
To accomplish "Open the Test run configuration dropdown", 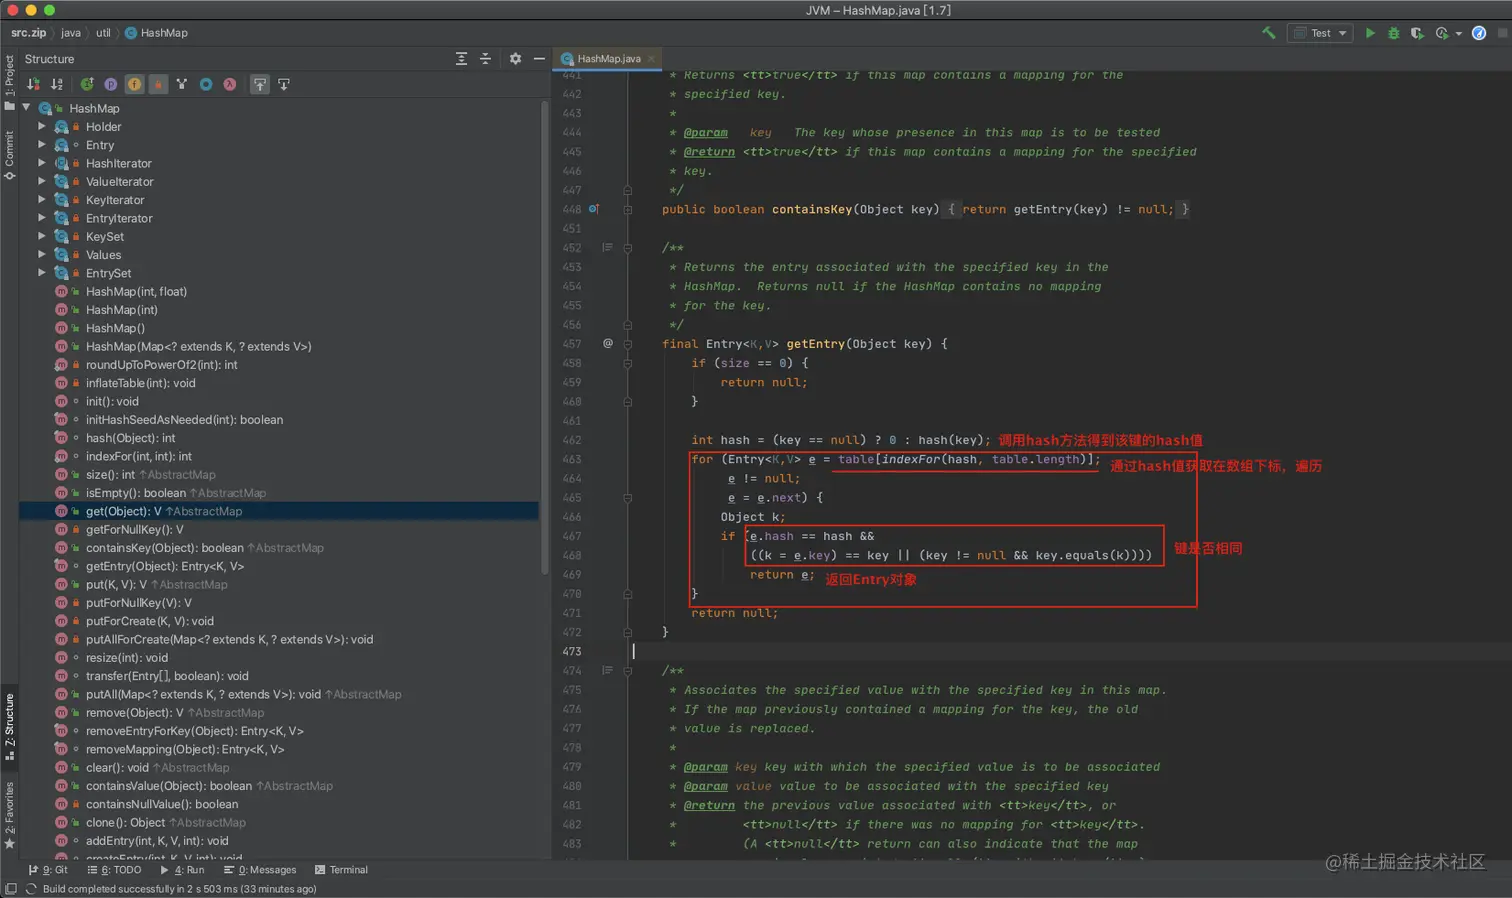I will (1320, 33).
